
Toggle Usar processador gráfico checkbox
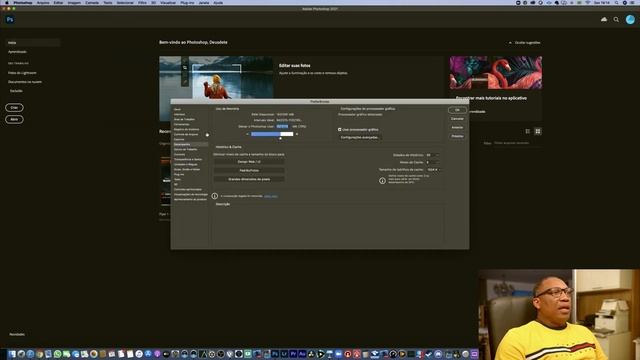pyautogui.click(x=340, y=129)
